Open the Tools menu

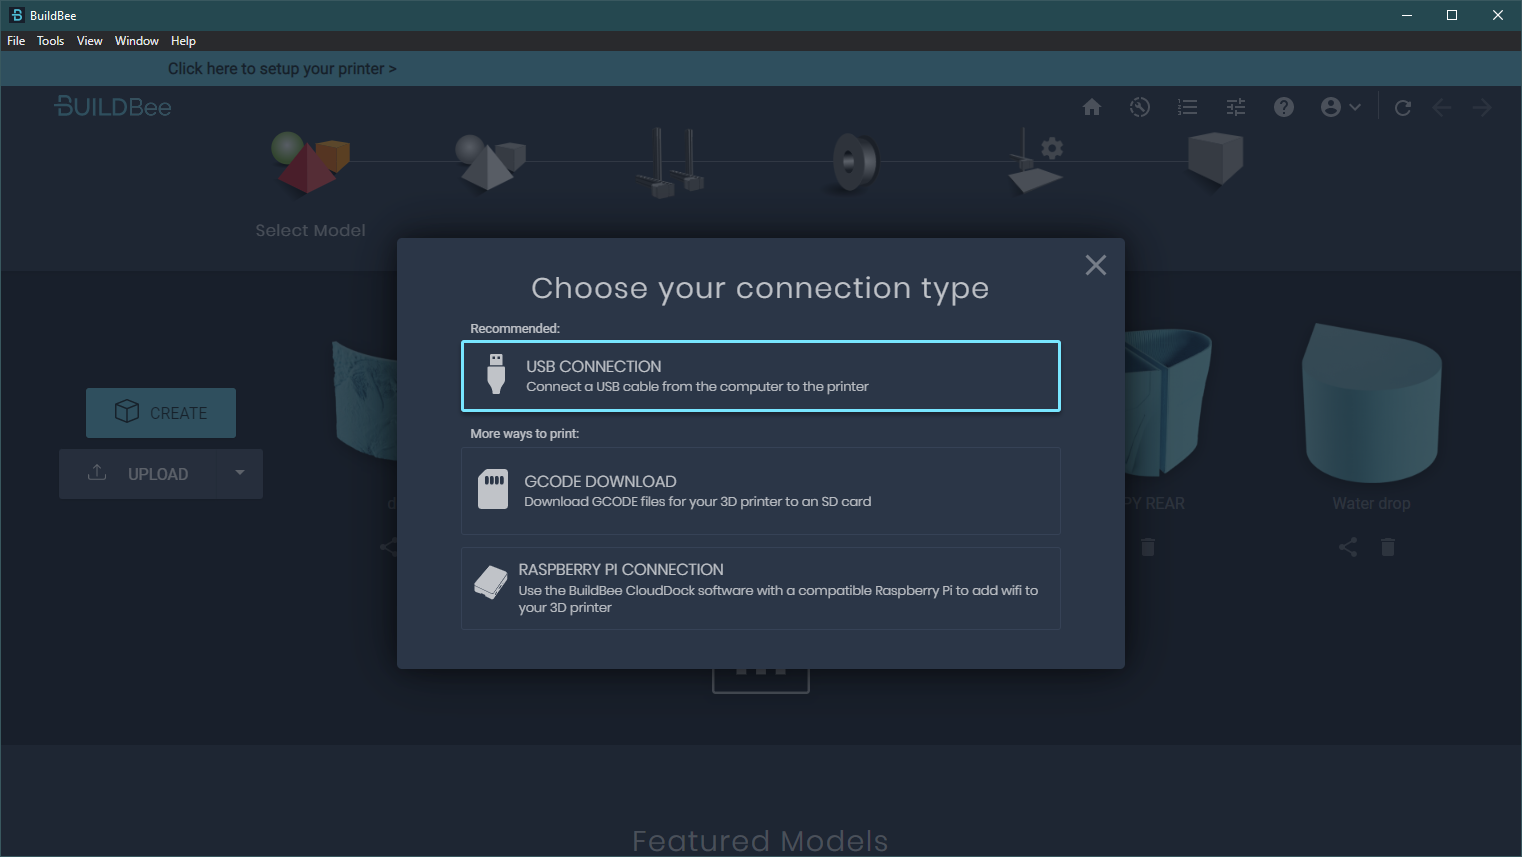click(x=50, y=41)
